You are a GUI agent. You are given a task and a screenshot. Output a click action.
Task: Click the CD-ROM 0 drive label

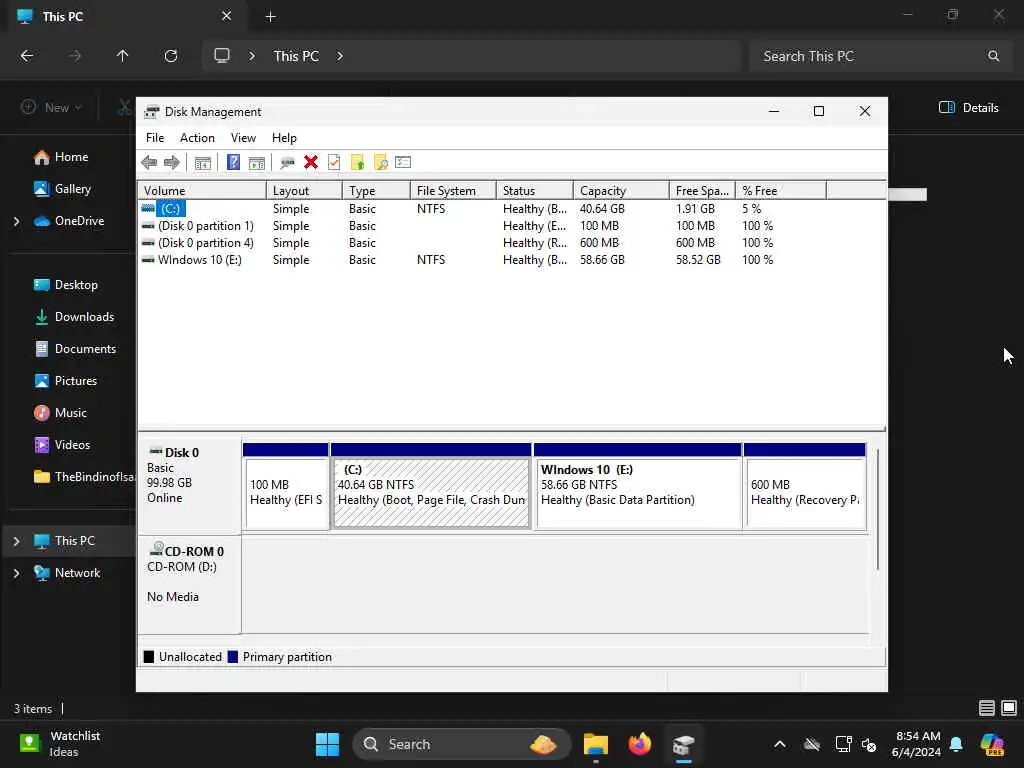[x=189, y=584]
